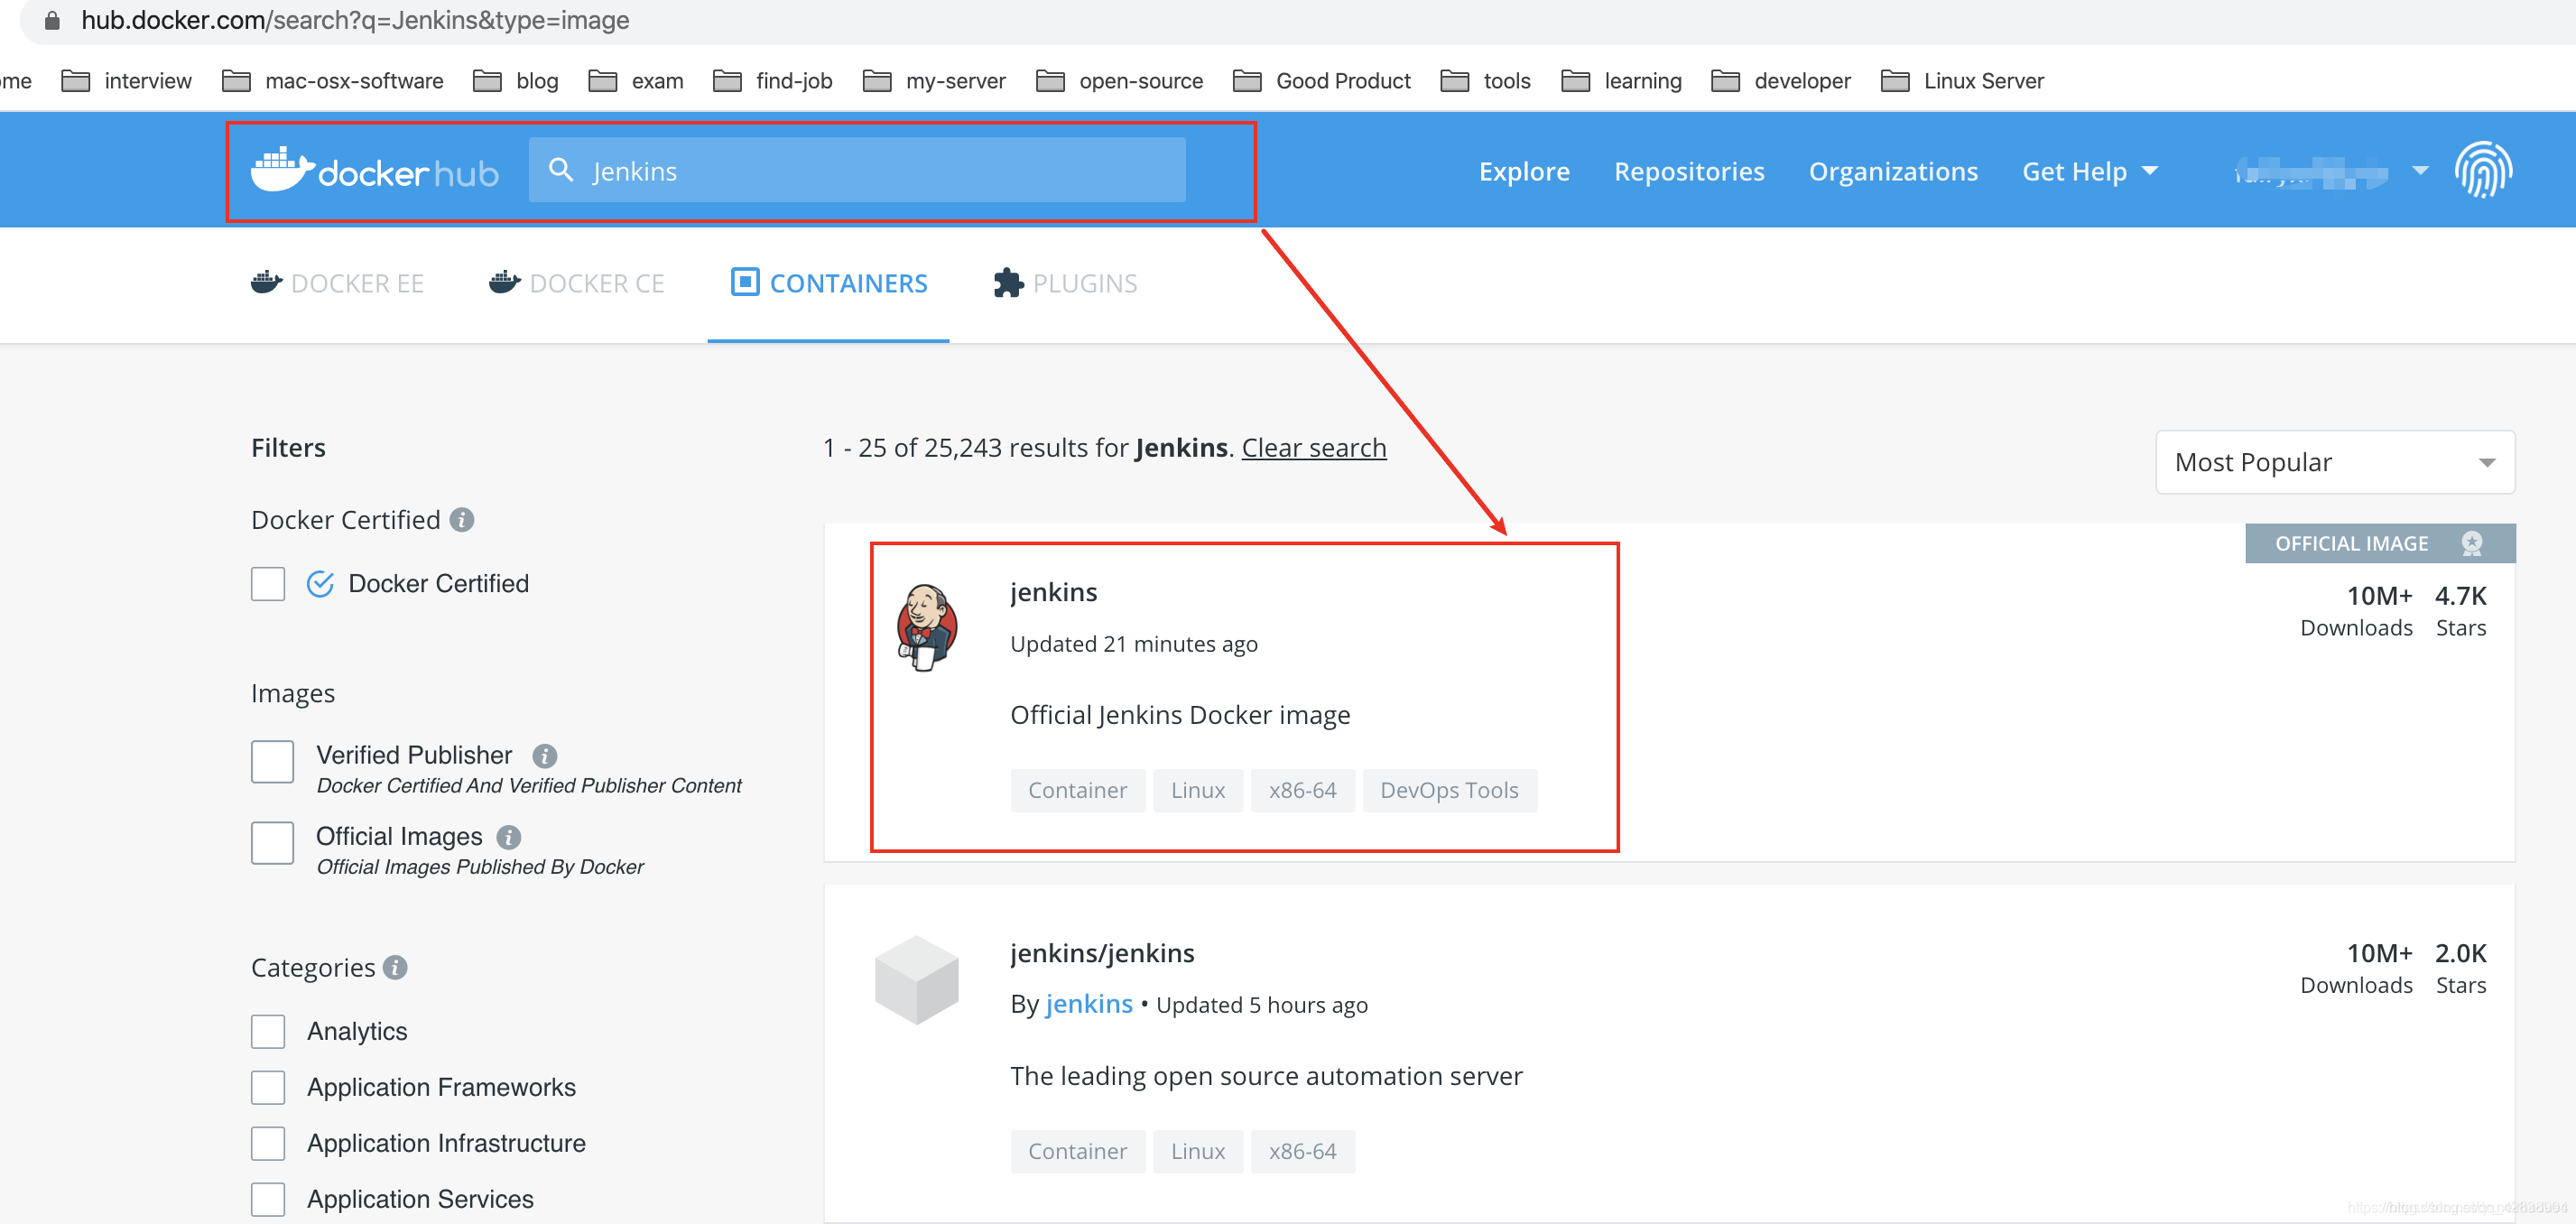Click the '4.7K Stars' count
The height and width of the screenshot is (1224, 2576).
[2460, 611]
